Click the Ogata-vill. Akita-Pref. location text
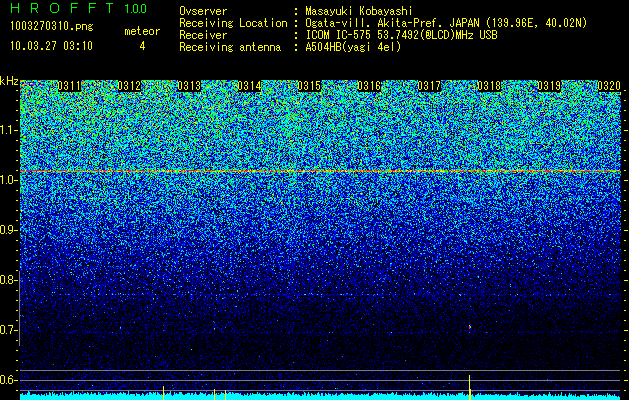This screenshot has width=629, height=400. coord(446,23)
